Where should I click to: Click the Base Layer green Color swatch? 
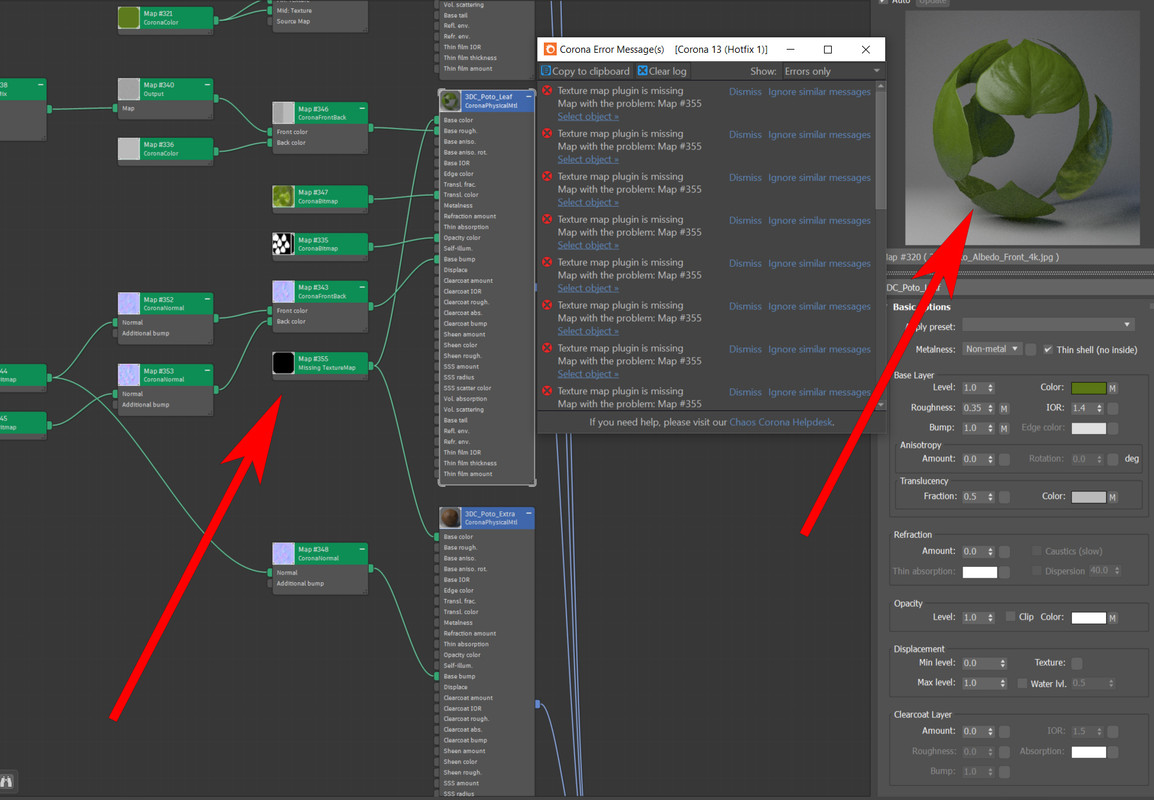(x=1088, y=388)
